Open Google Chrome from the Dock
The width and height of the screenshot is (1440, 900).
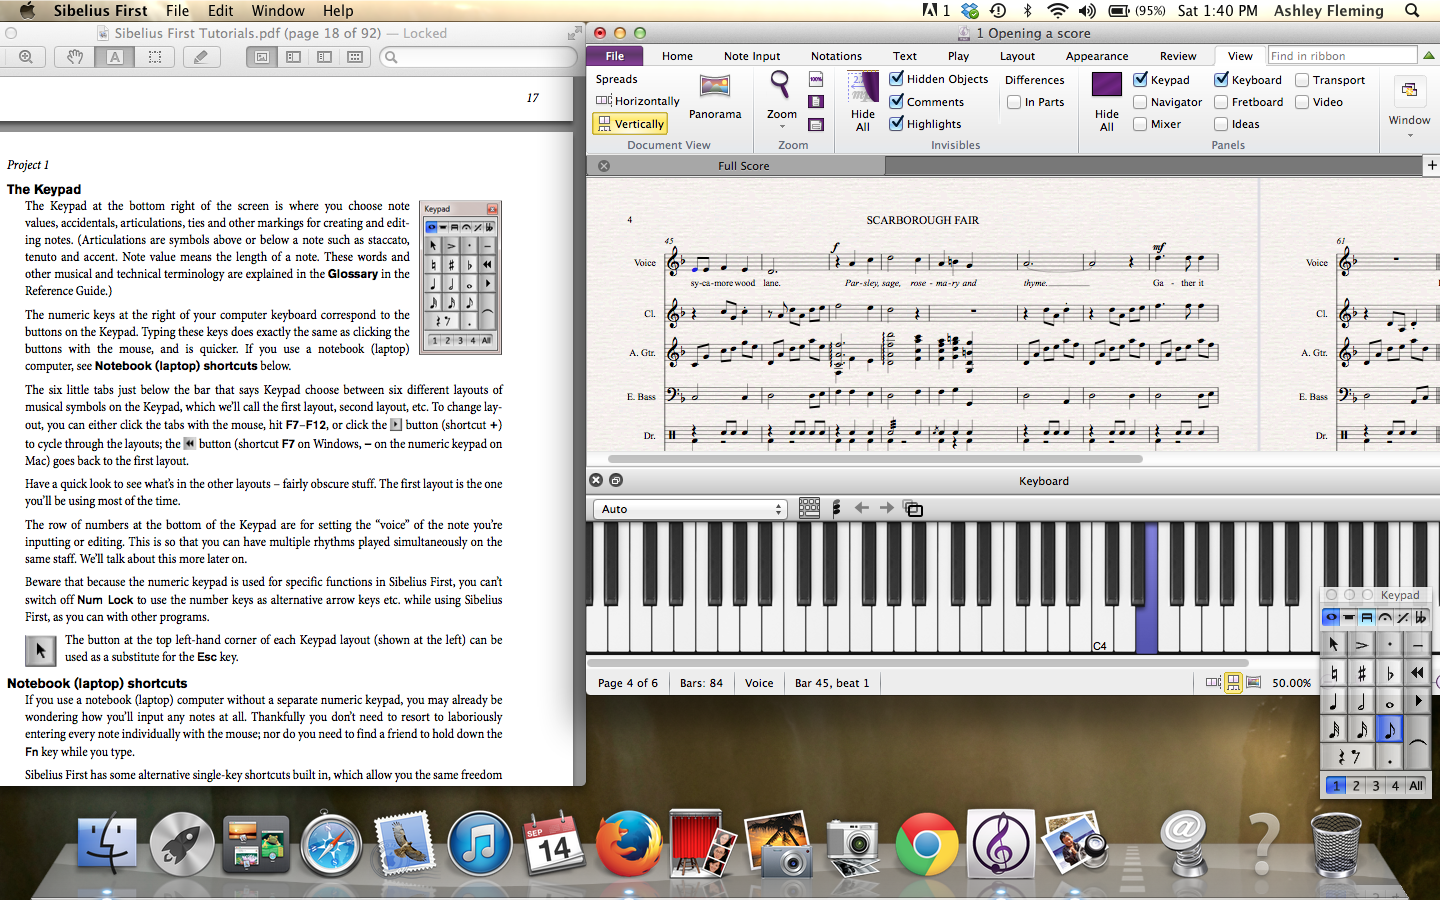[x=926, y=844]
